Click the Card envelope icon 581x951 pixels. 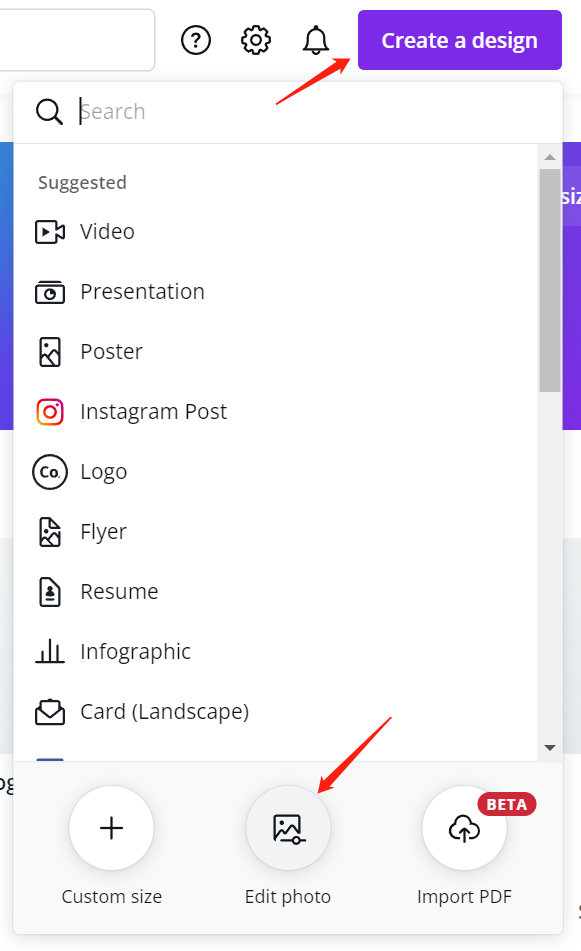click(x=50, y=711)
